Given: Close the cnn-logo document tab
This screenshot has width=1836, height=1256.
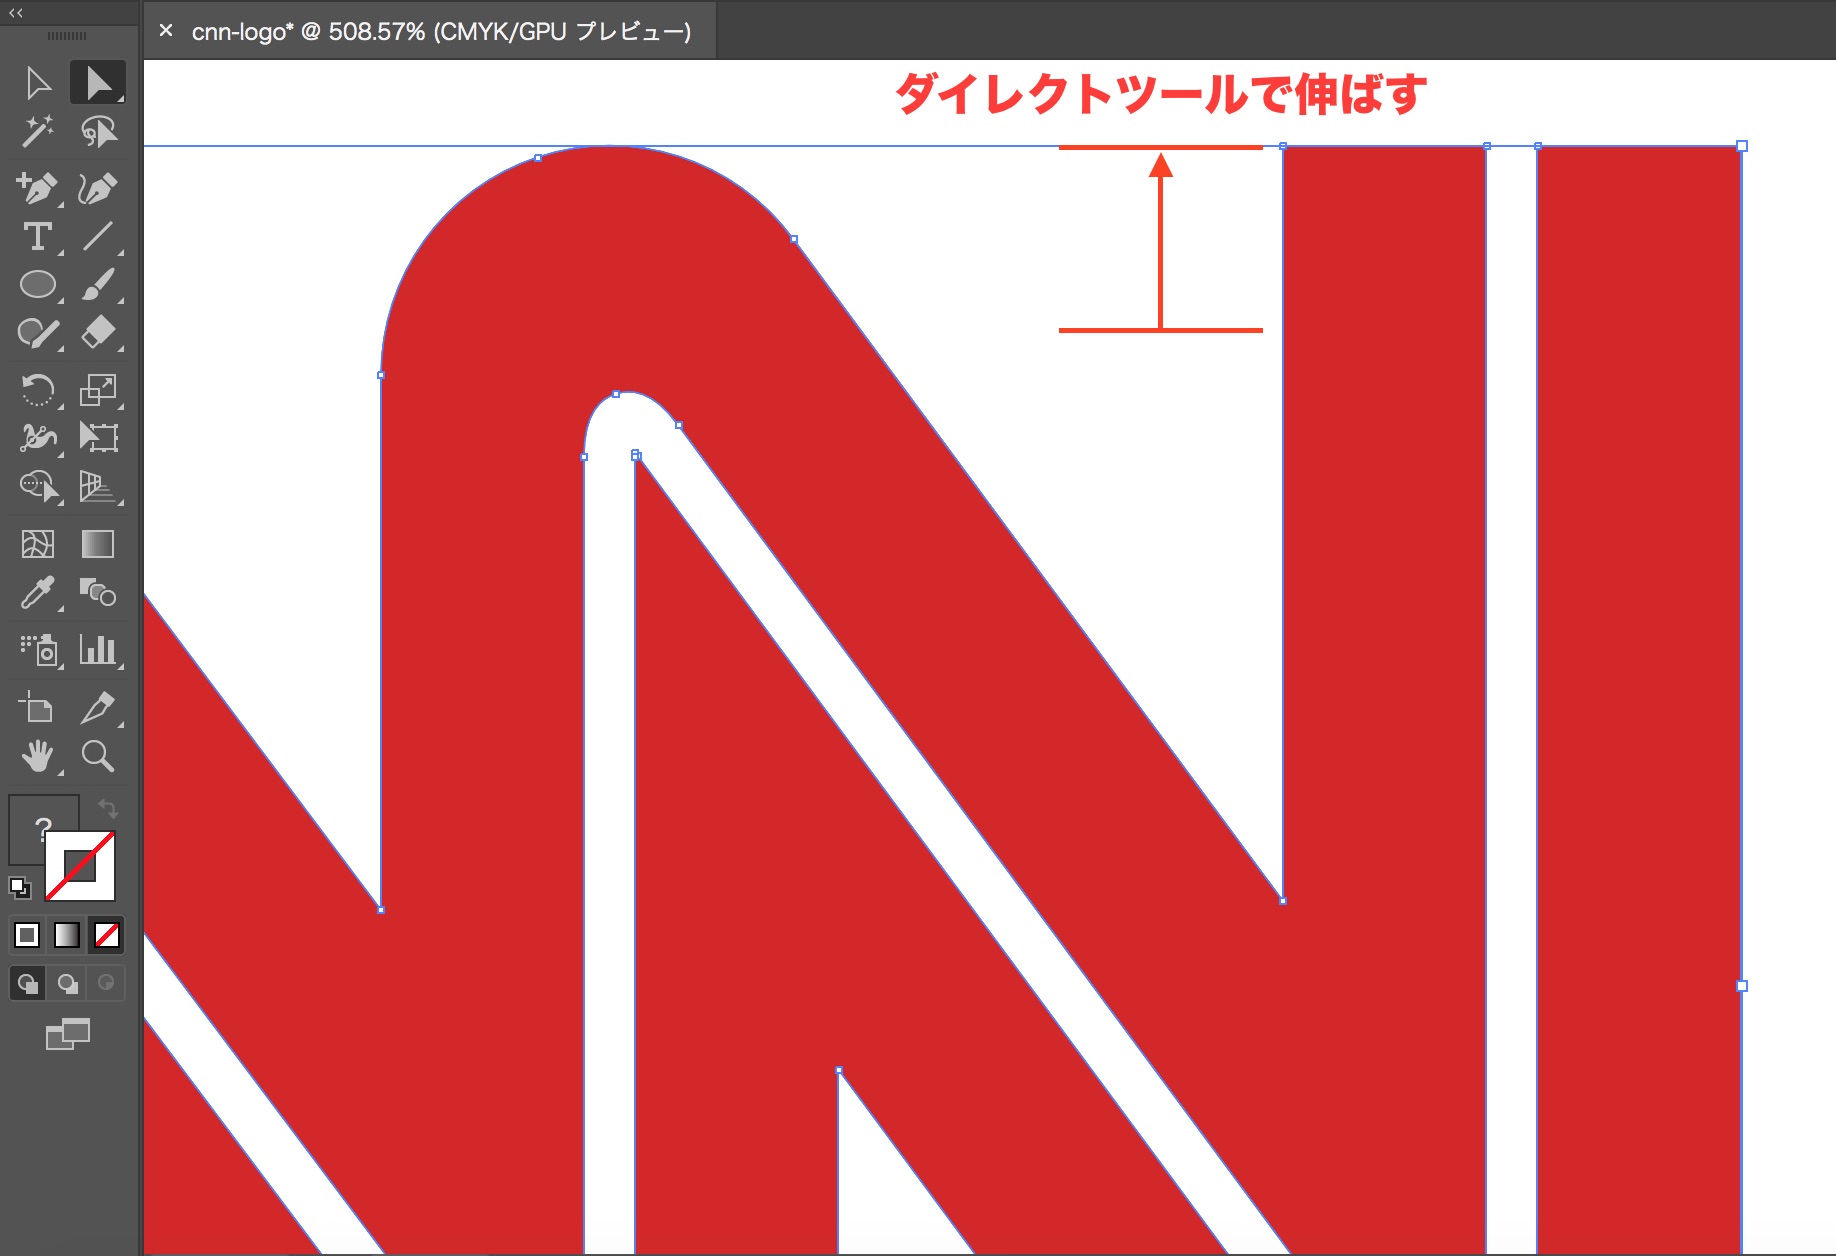Looking at the screenshot, I should (x=167, y=31).
